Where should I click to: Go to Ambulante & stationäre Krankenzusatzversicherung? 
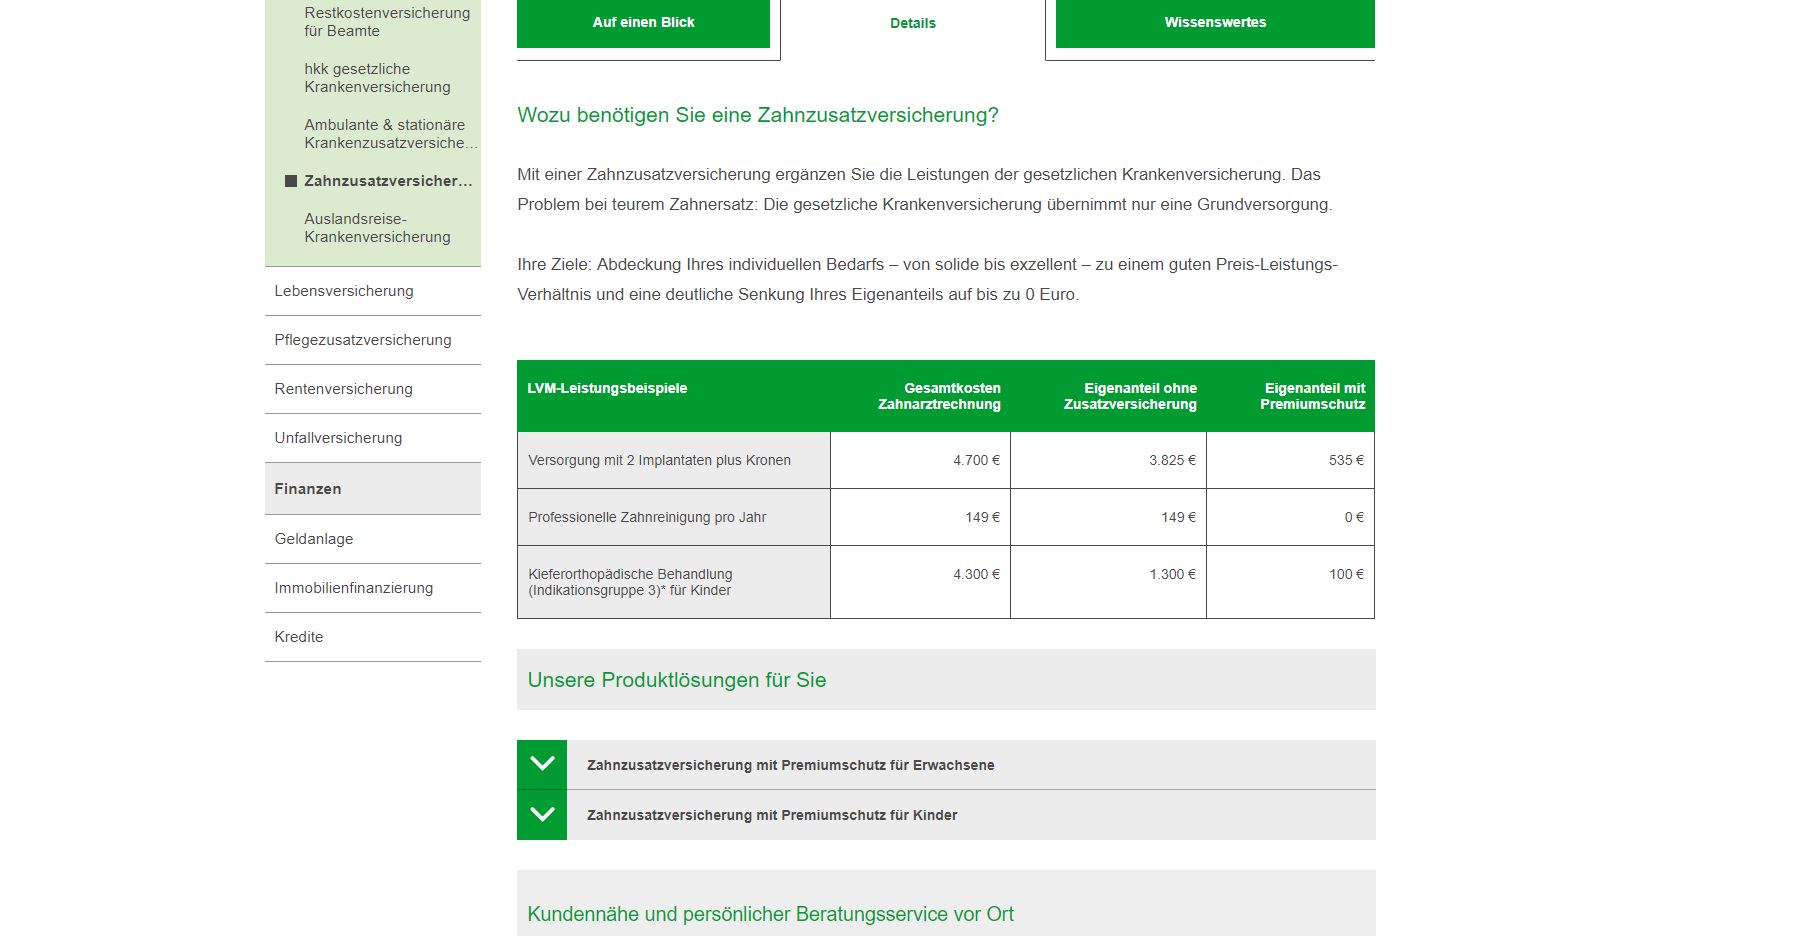(x=391, y=134)
